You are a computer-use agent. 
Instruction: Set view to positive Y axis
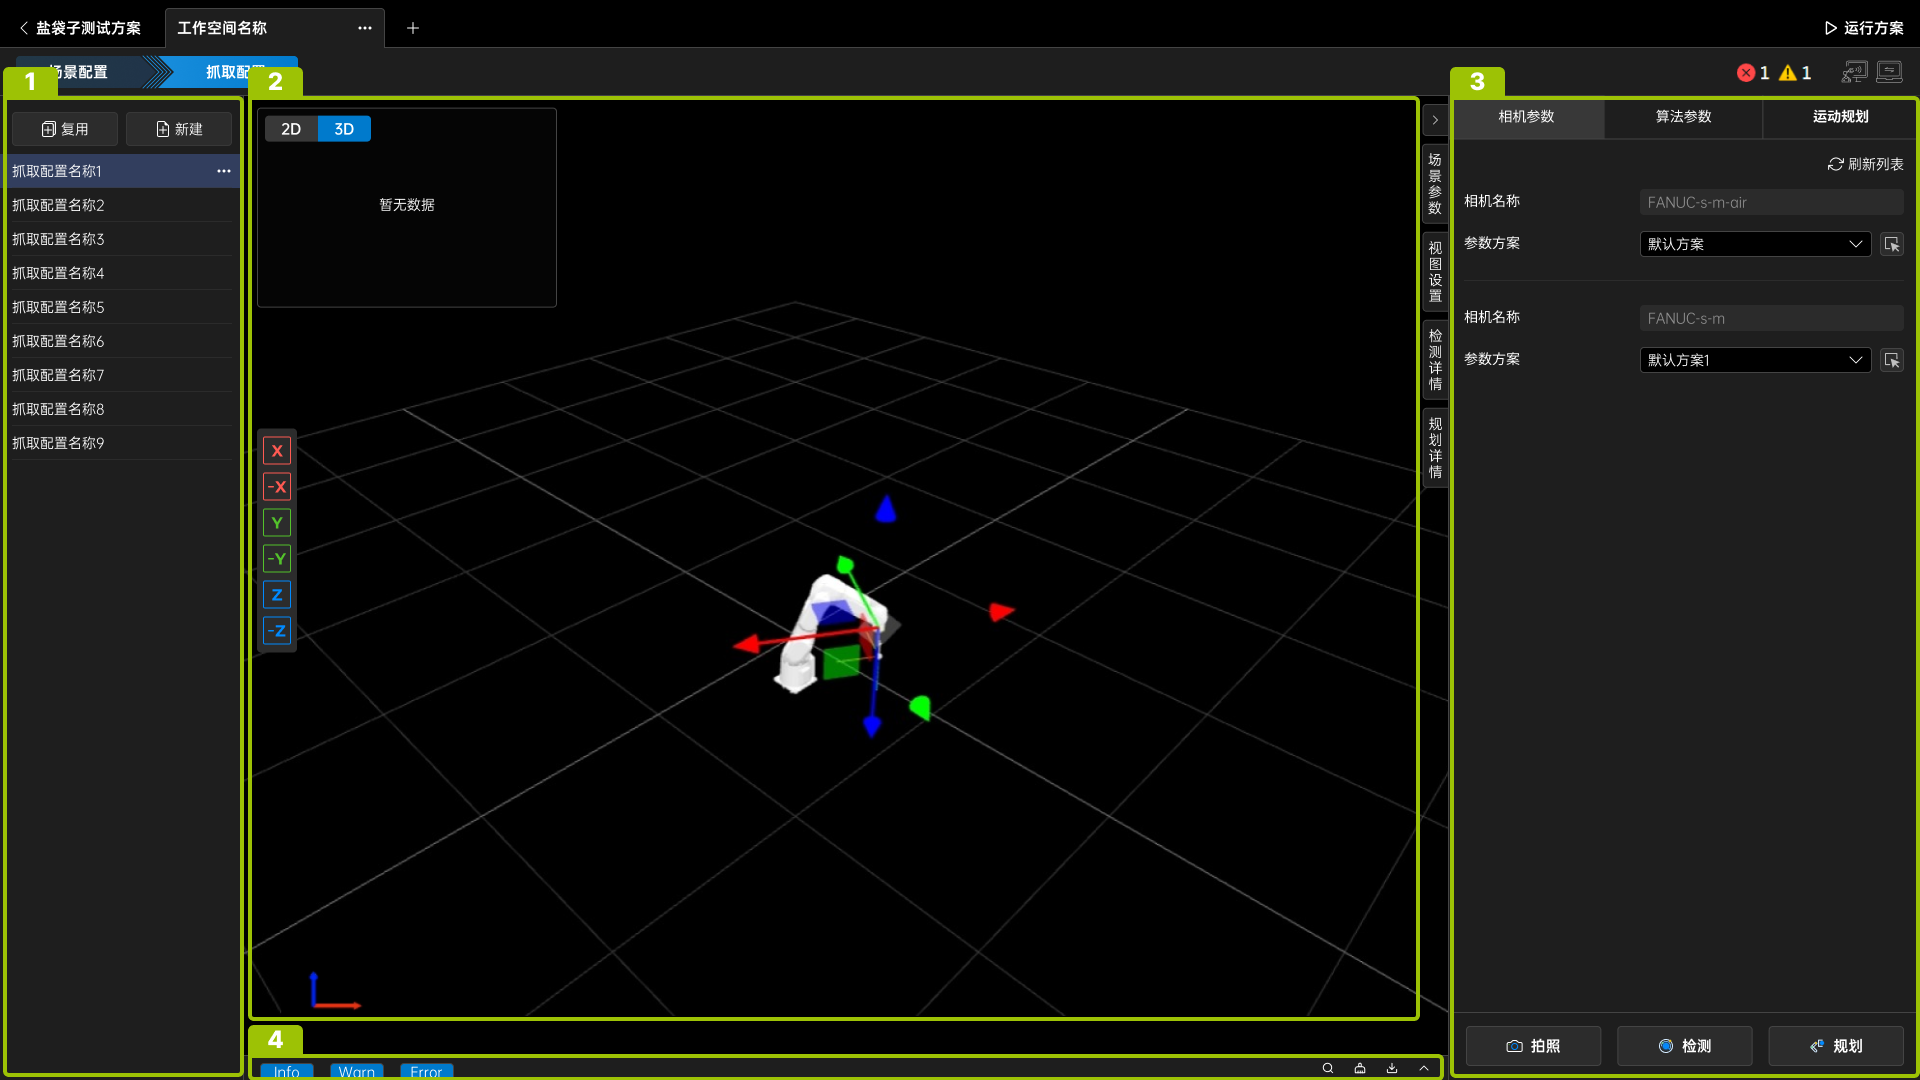coord(277,523)
